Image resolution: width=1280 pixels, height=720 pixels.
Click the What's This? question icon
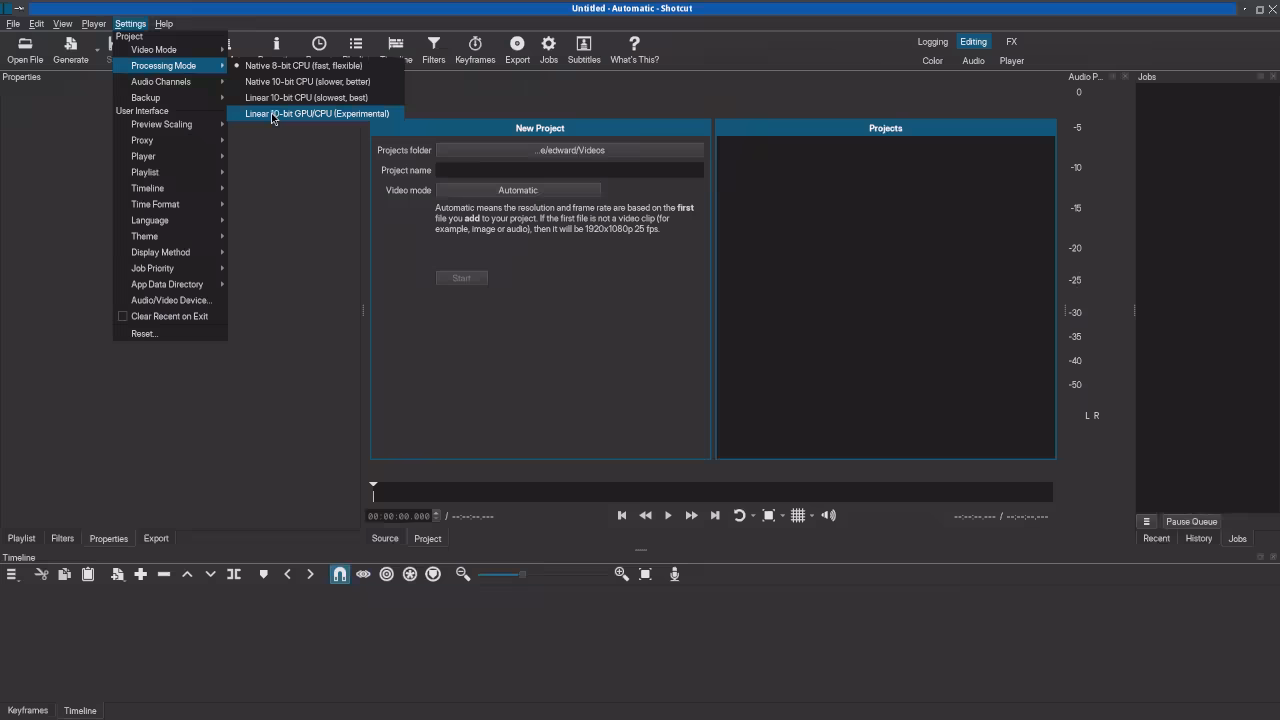[634, 49]
